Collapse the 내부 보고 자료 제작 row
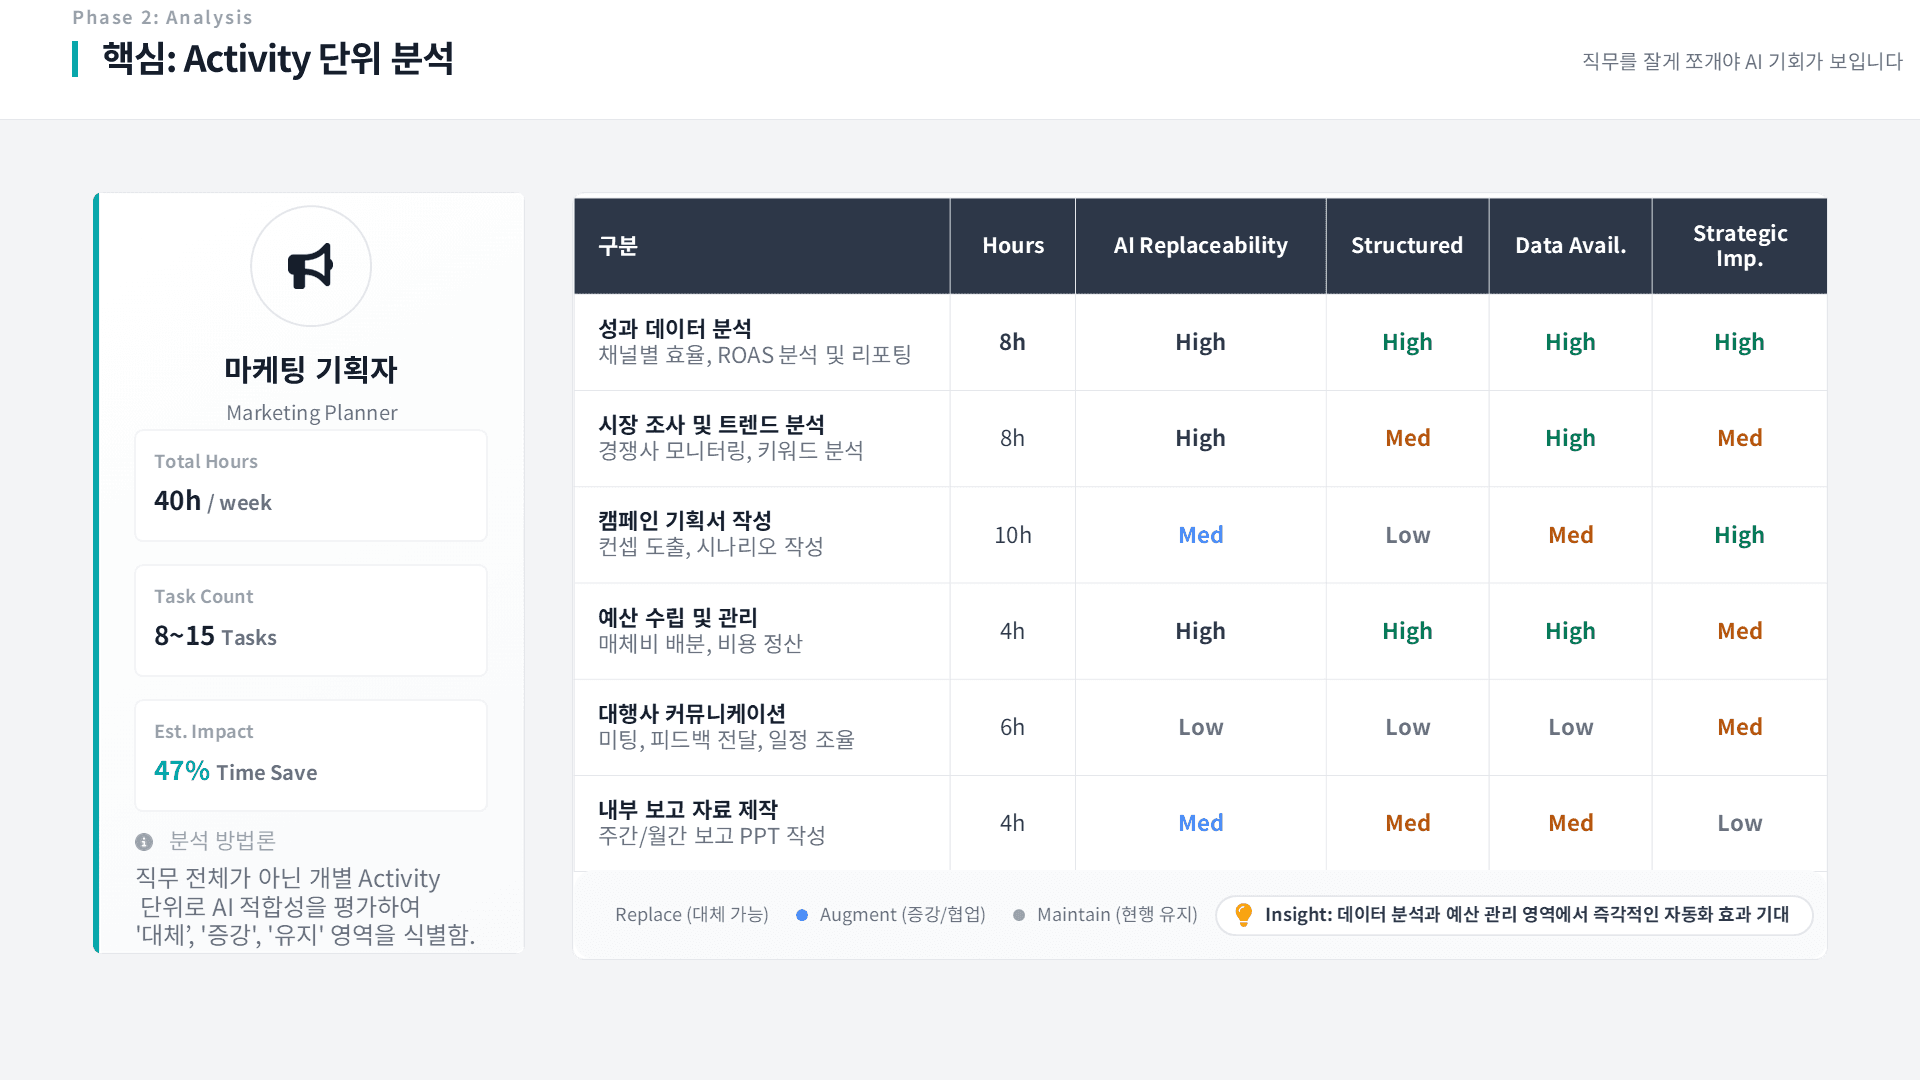 [x=762, y=822]
